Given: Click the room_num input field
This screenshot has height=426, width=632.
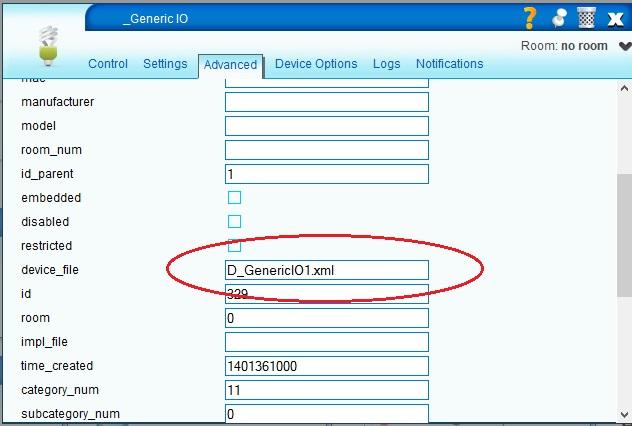Looking at the screenshot, I should point(327,150).
